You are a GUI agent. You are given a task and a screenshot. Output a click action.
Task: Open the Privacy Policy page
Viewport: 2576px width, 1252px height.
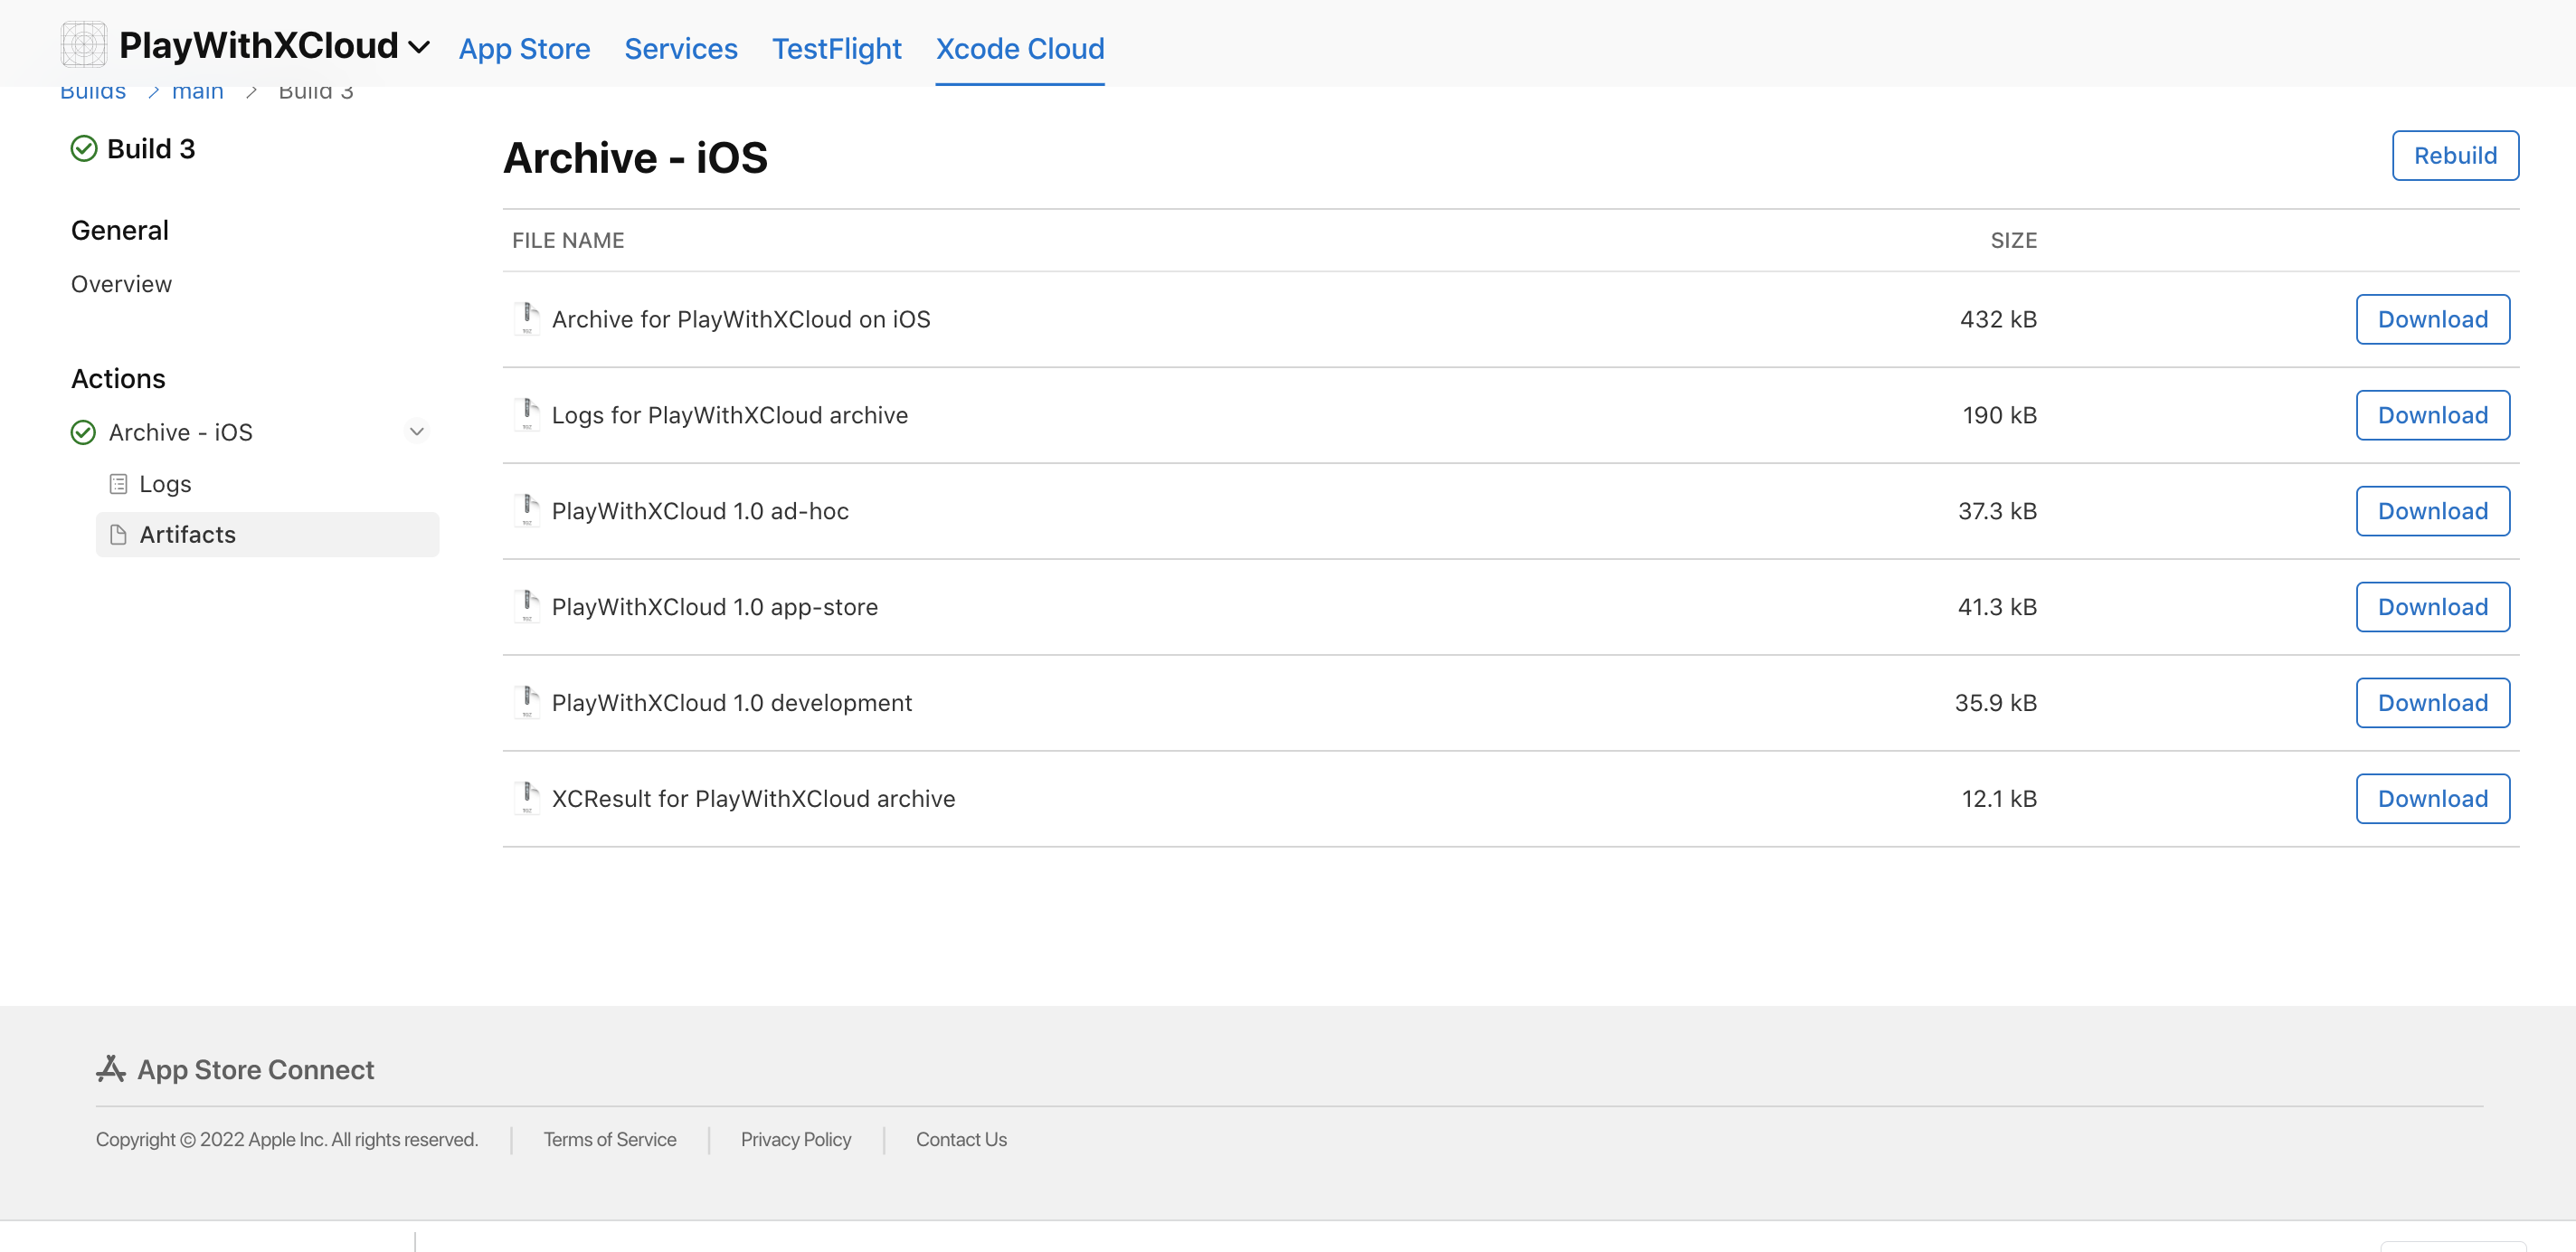coord(795,1139)
